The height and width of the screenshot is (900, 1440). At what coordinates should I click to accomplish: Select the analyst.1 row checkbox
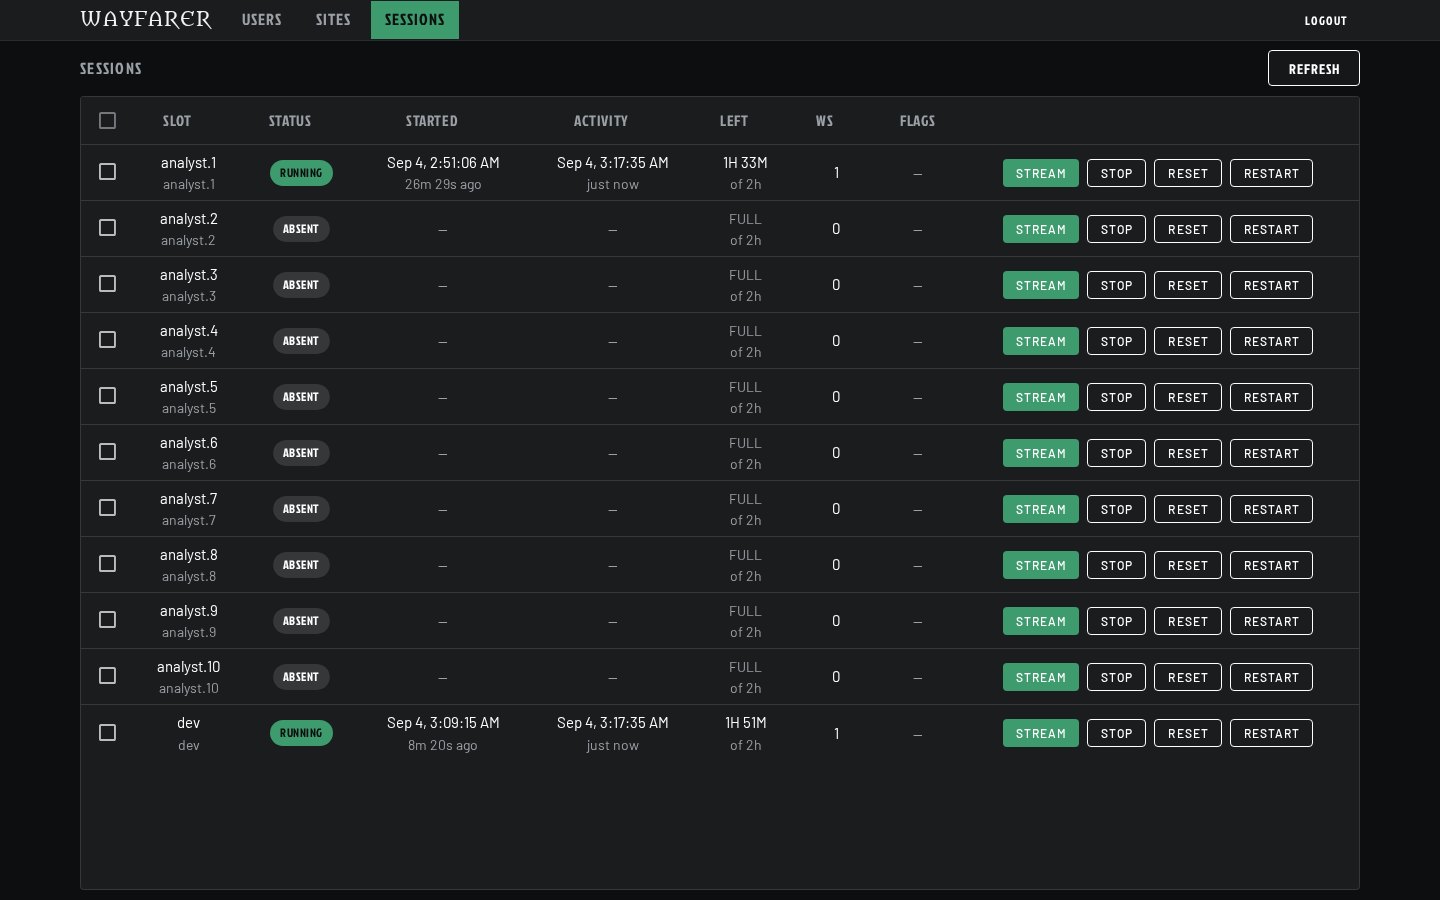pos(108,172)
